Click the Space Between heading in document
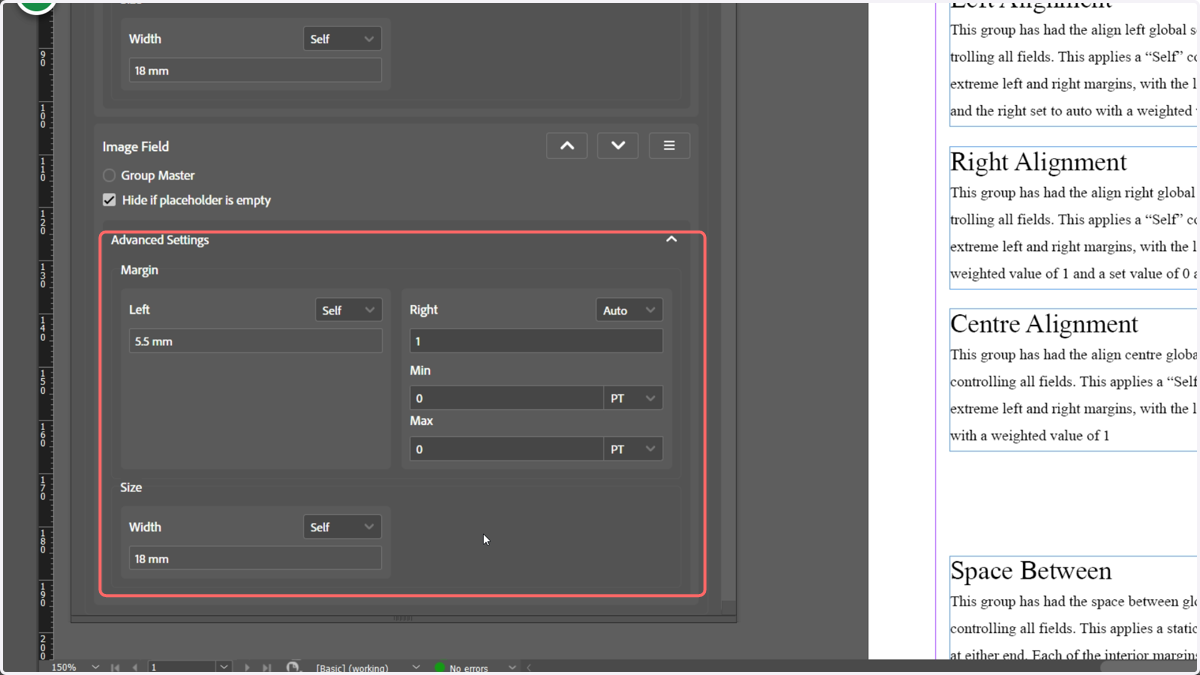Viewport: 1200px width, 675px height. 1031,571
